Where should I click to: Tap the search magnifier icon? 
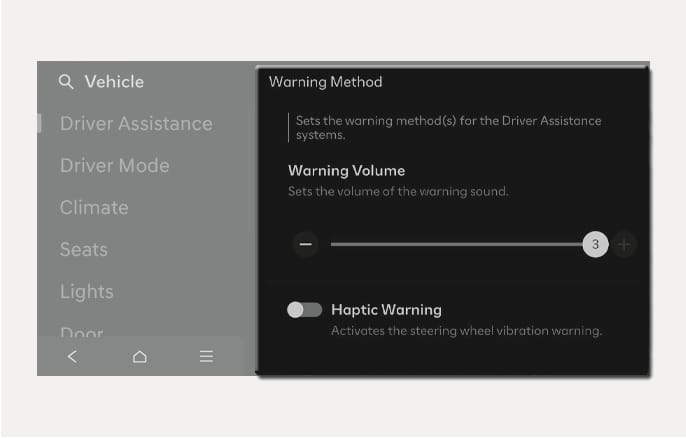[x=66, y=82]
